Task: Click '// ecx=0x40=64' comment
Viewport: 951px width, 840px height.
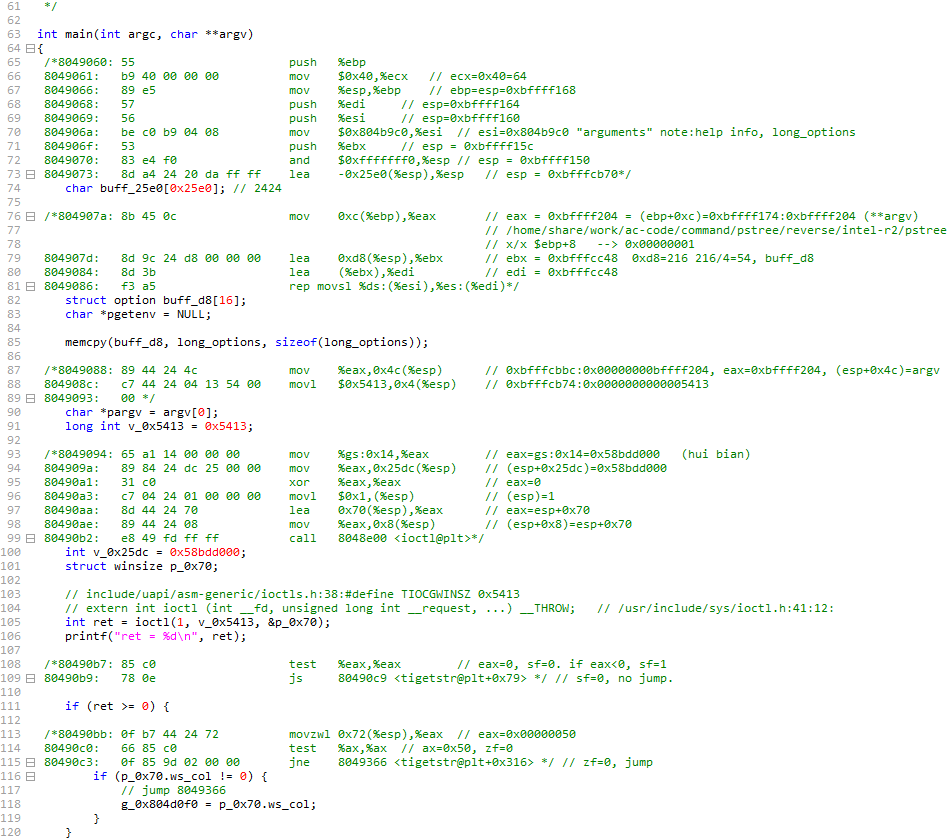Action: (478, 76)
